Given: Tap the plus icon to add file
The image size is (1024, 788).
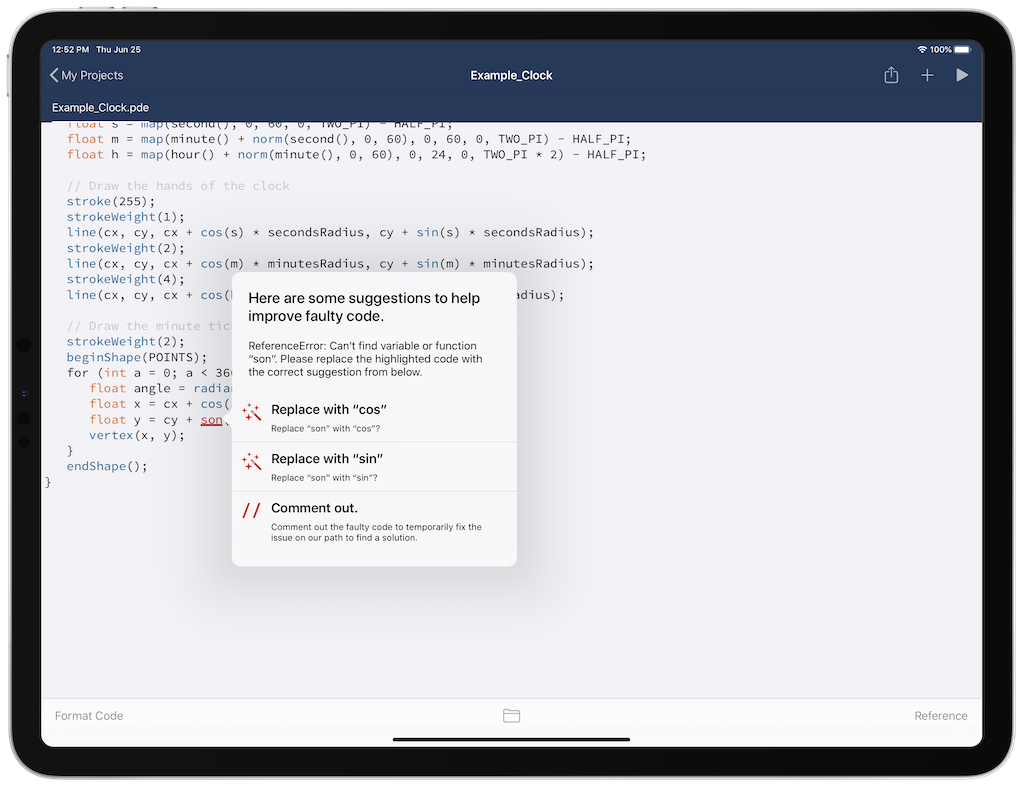Looking at the screenshot, I should 927,75.
